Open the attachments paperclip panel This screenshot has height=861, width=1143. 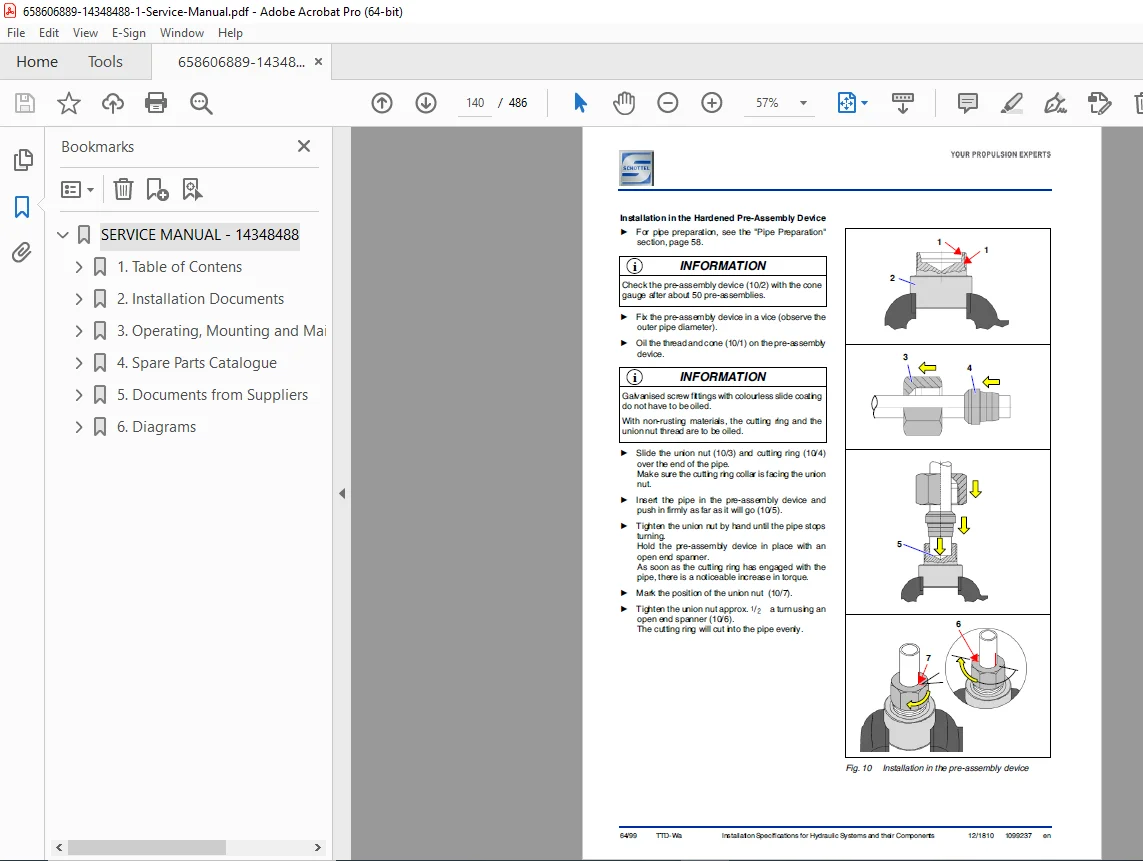pyautogui.click(x=22, y=253)
